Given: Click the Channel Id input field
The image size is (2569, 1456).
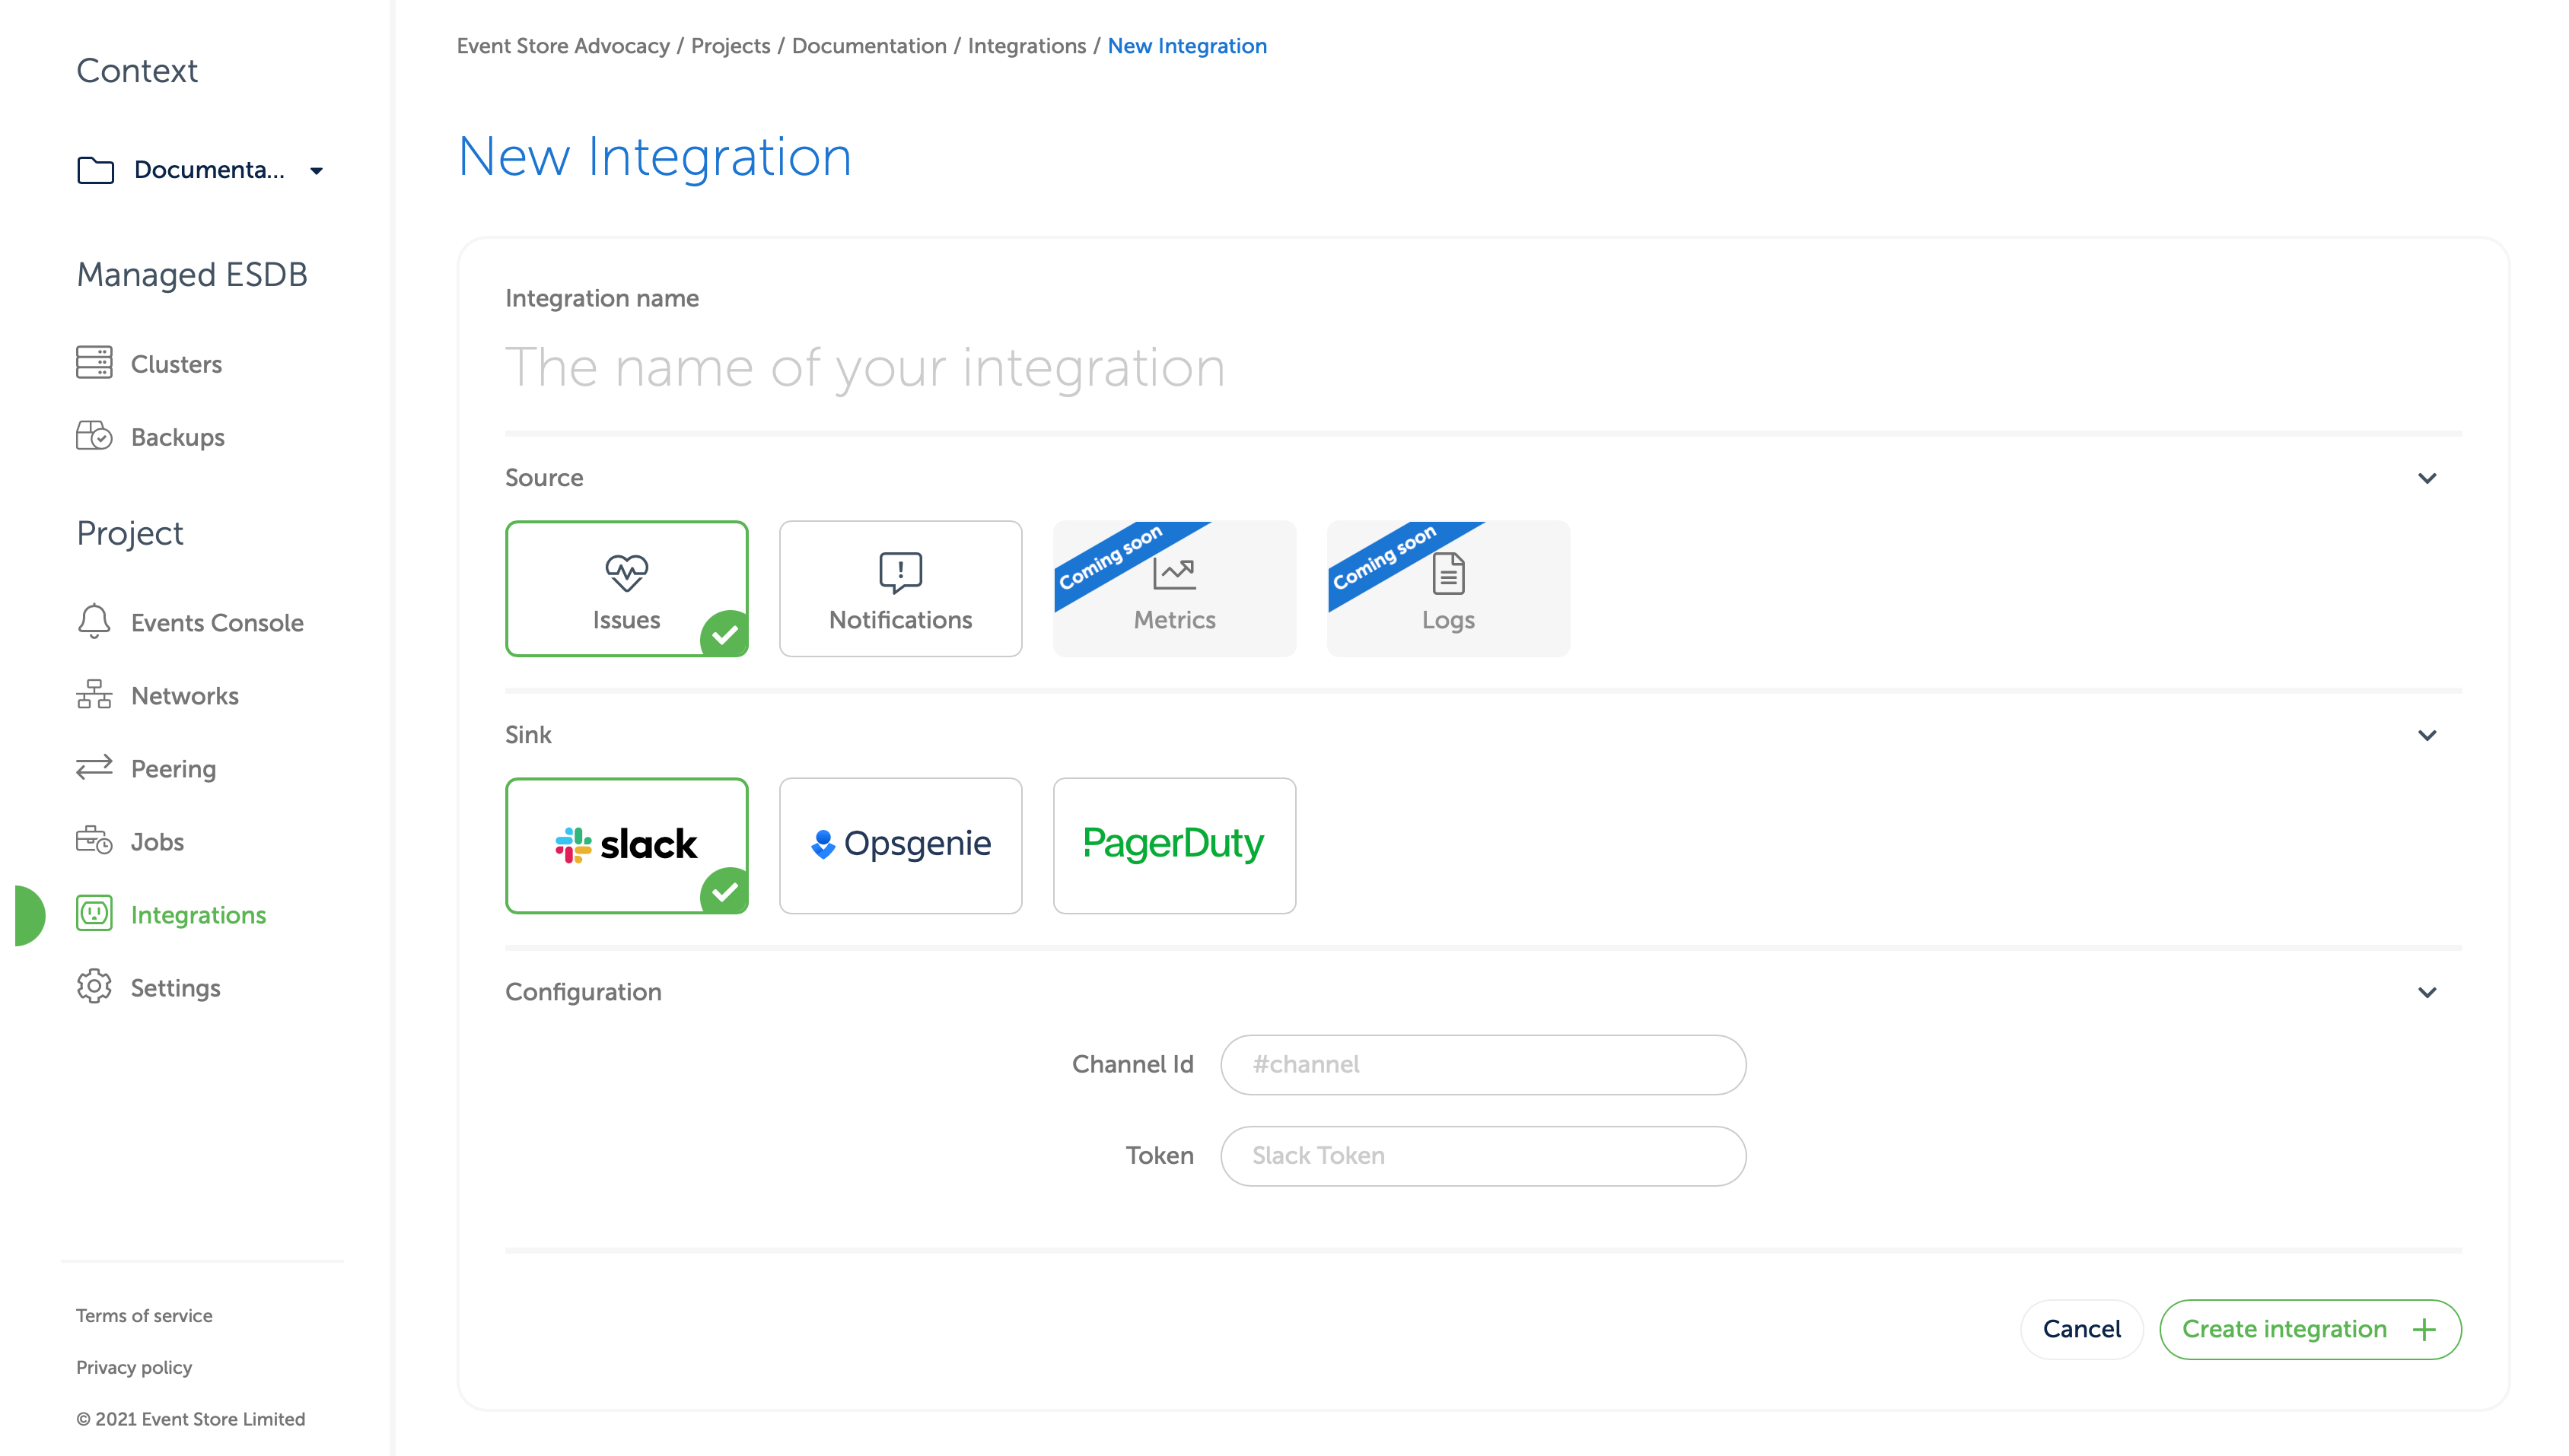Looking at the screenshot, I should click(1484, 1064).
